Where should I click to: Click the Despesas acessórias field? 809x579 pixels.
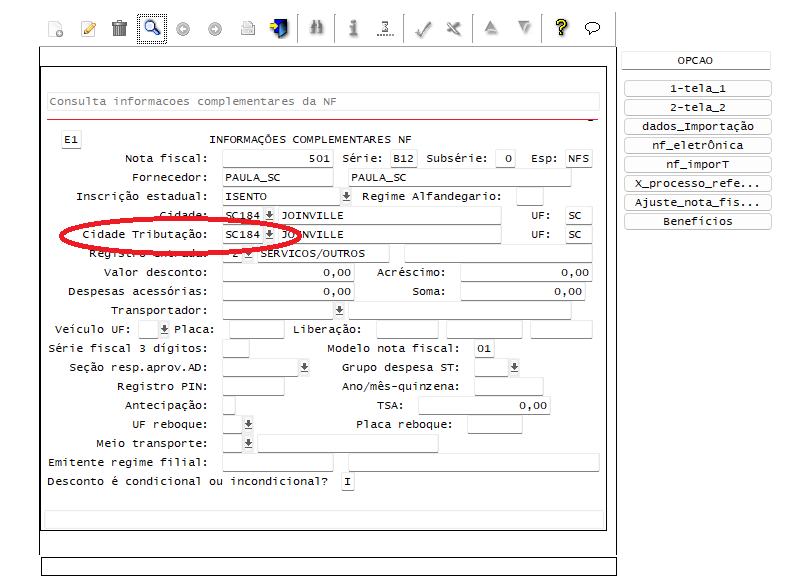click(x=288, y=292)
